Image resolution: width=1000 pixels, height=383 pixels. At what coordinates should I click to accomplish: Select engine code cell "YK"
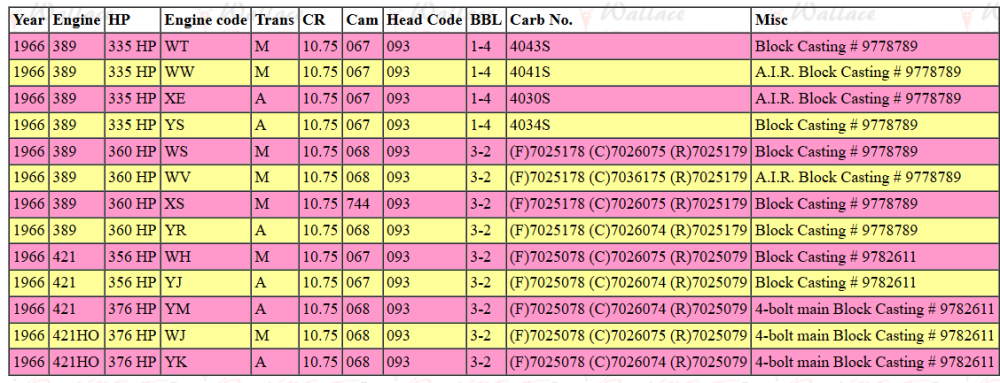(x=206, y=362)
